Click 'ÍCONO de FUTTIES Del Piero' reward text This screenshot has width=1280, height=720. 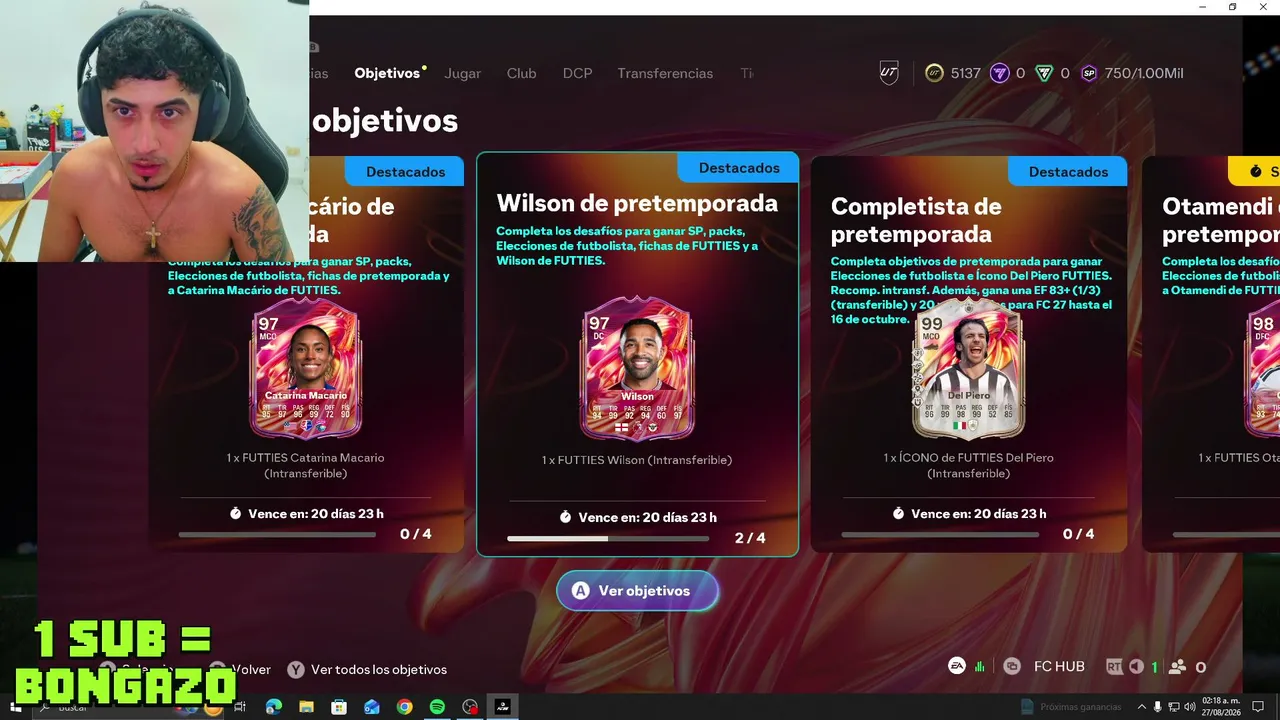(969, 457)
